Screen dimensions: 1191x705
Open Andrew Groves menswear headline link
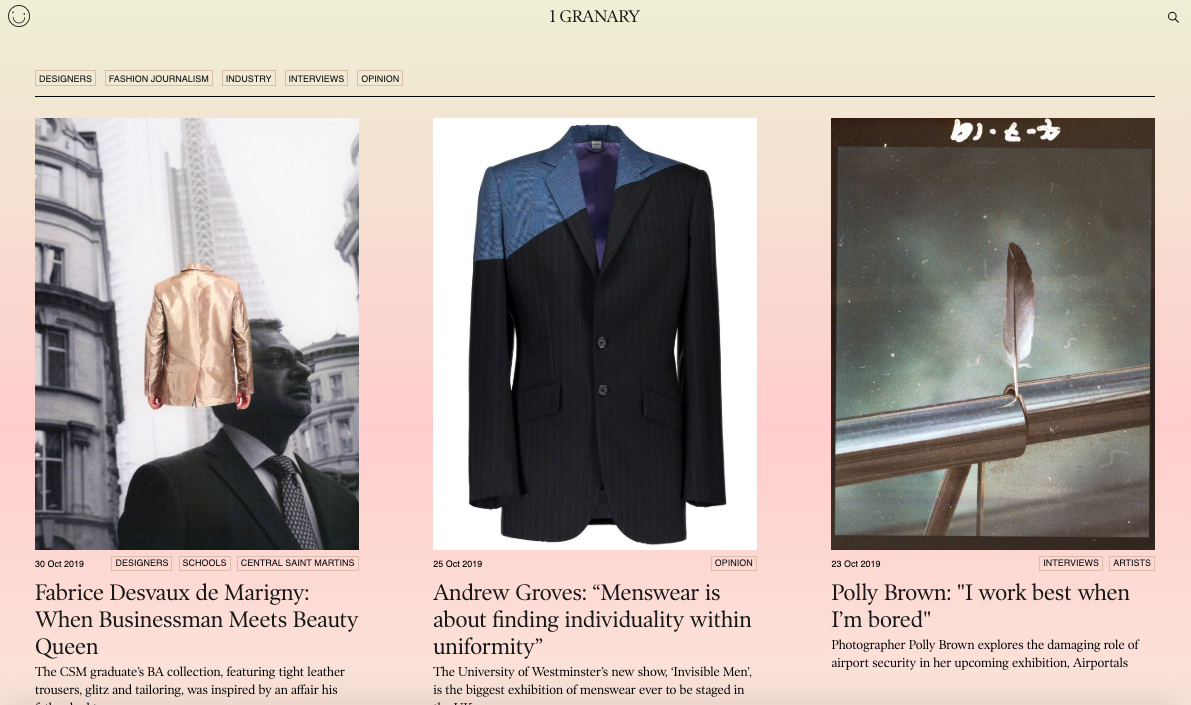(x=592, y=619)
